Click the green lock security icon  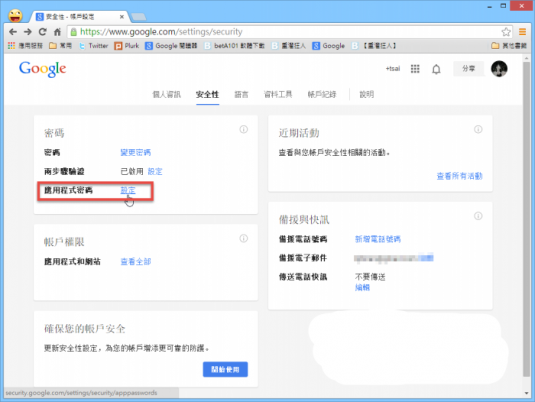73,32
